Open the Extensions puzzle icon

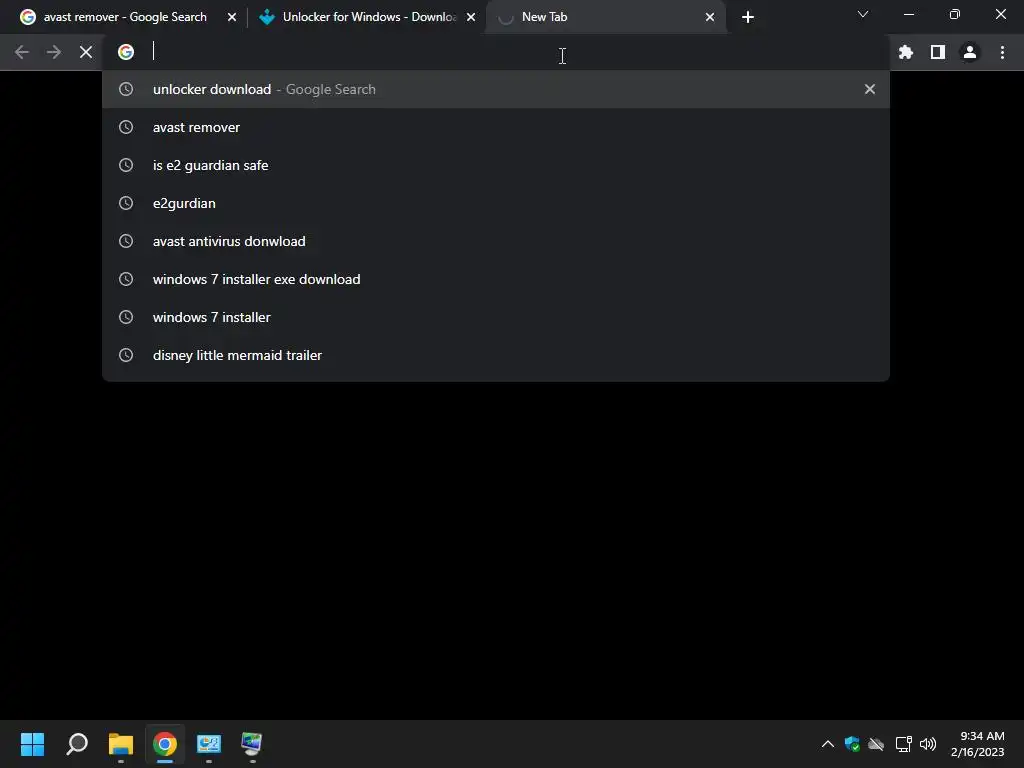[906, 52]
